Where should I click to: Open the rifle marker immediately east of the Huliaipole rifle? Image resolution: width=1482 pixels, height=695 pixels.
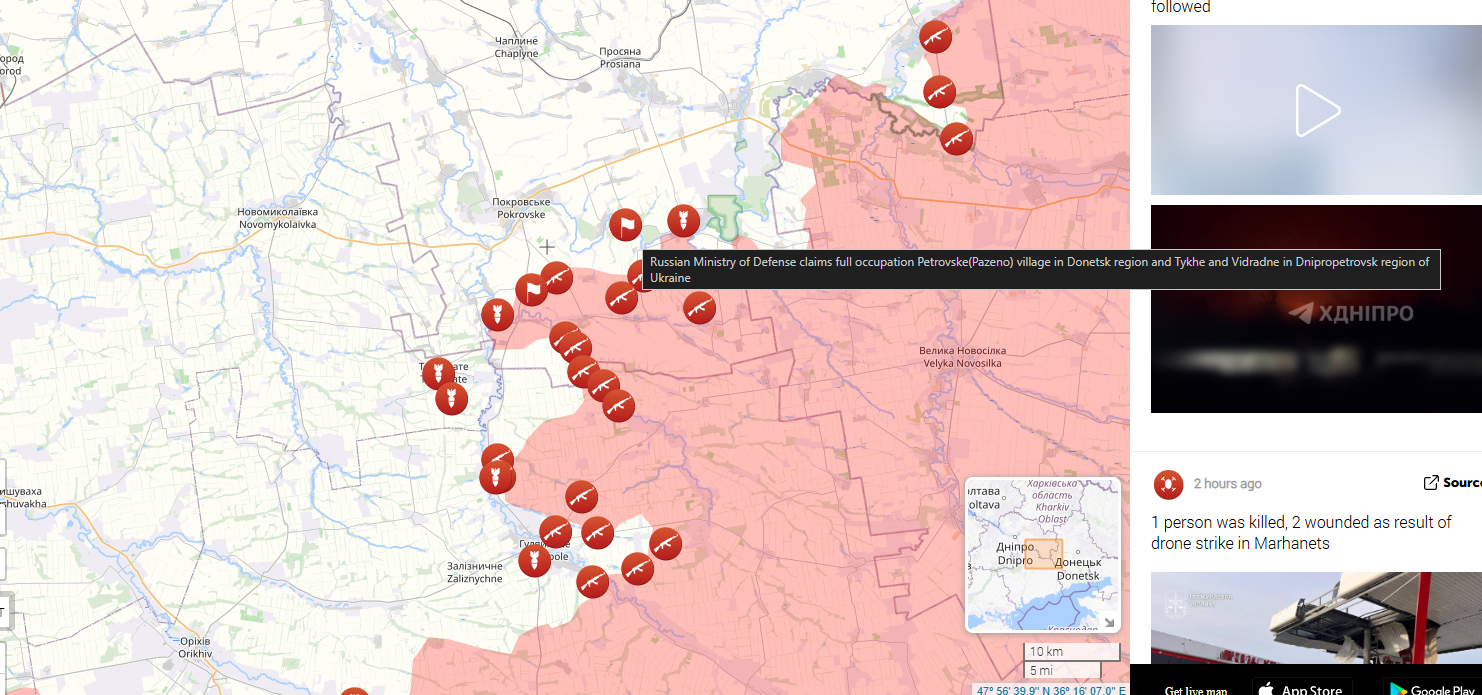[598, 533]
